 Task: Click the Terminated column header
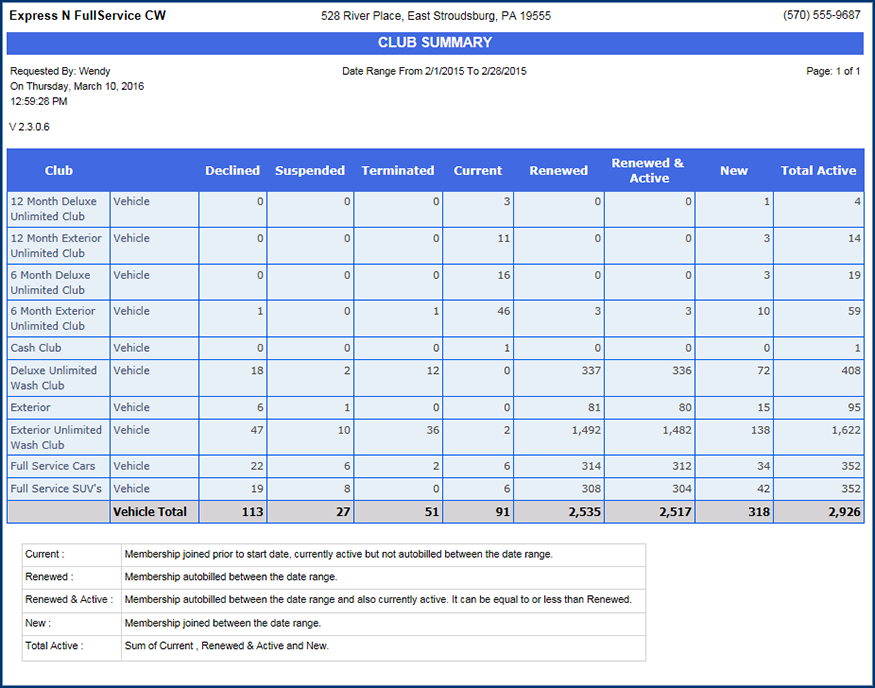click(398, 171)
